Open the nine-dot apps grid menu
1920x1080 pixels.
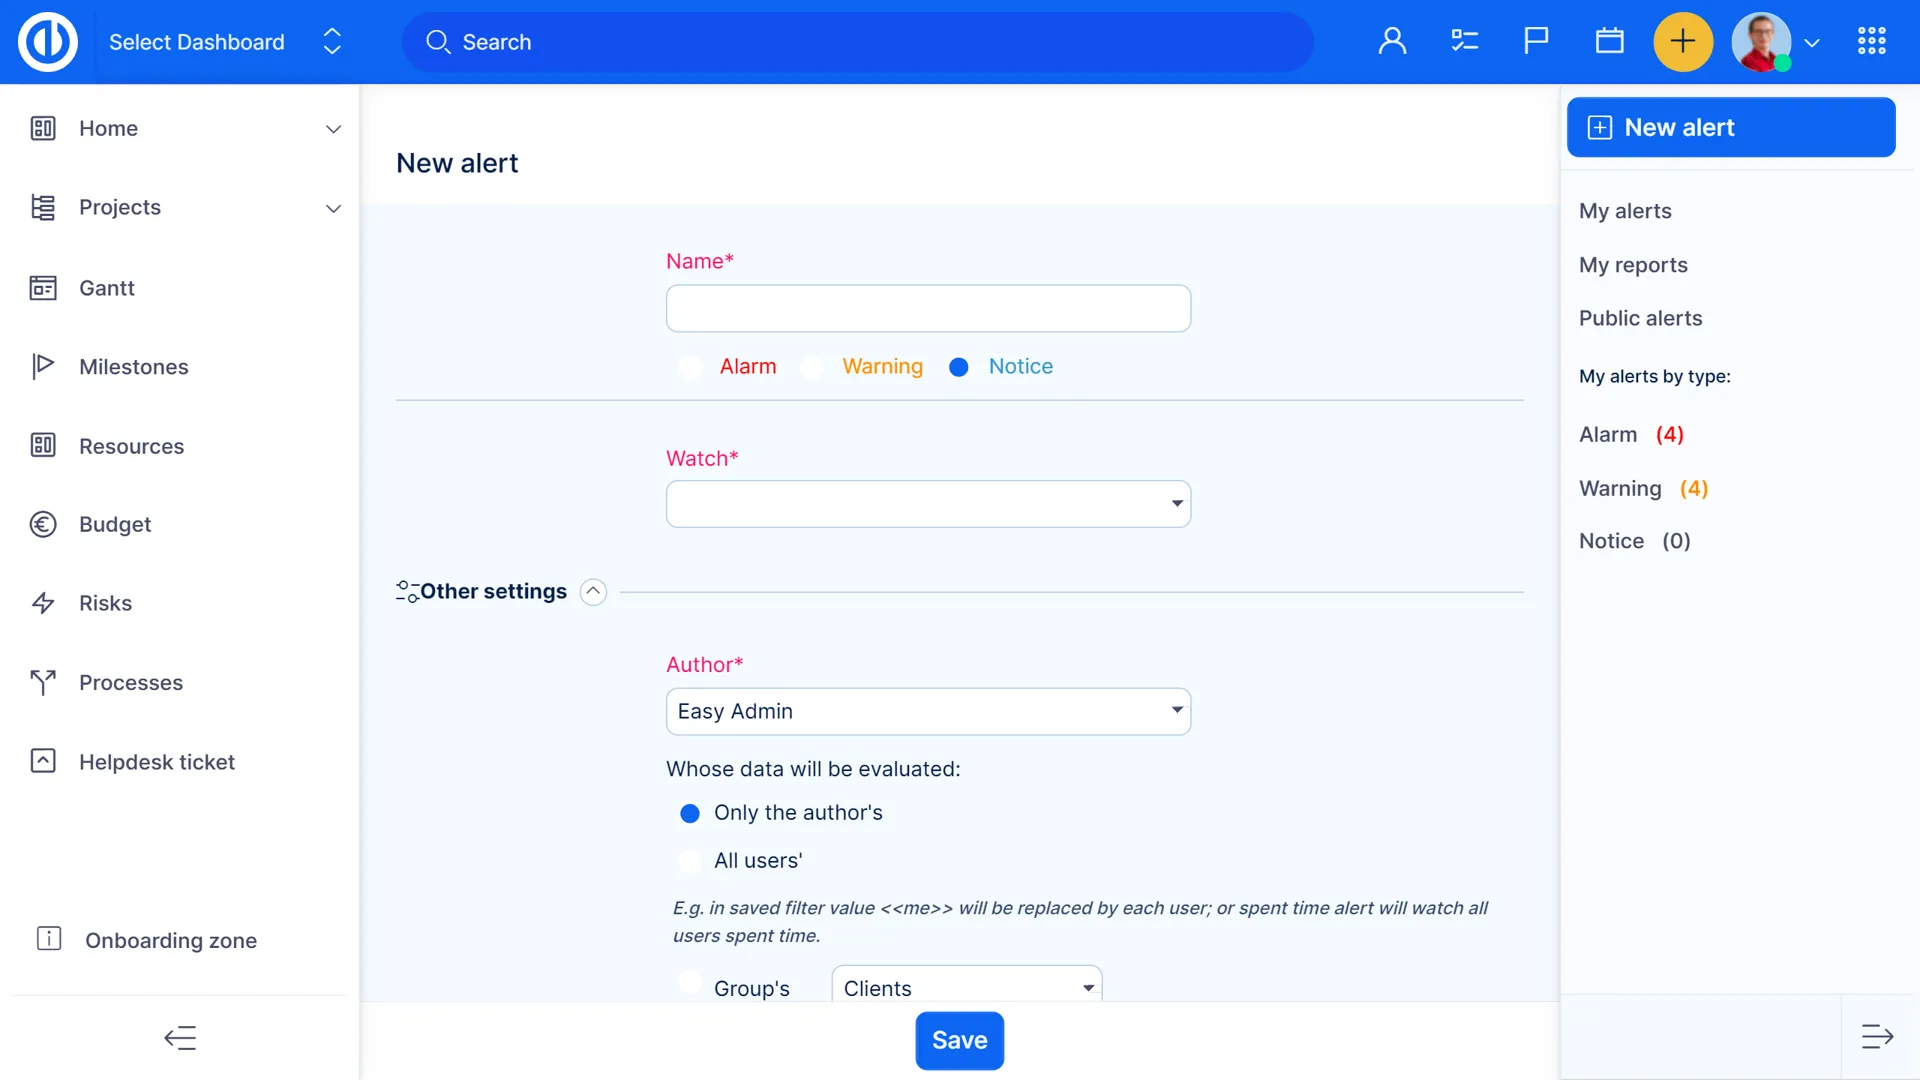click(1871, 41)
